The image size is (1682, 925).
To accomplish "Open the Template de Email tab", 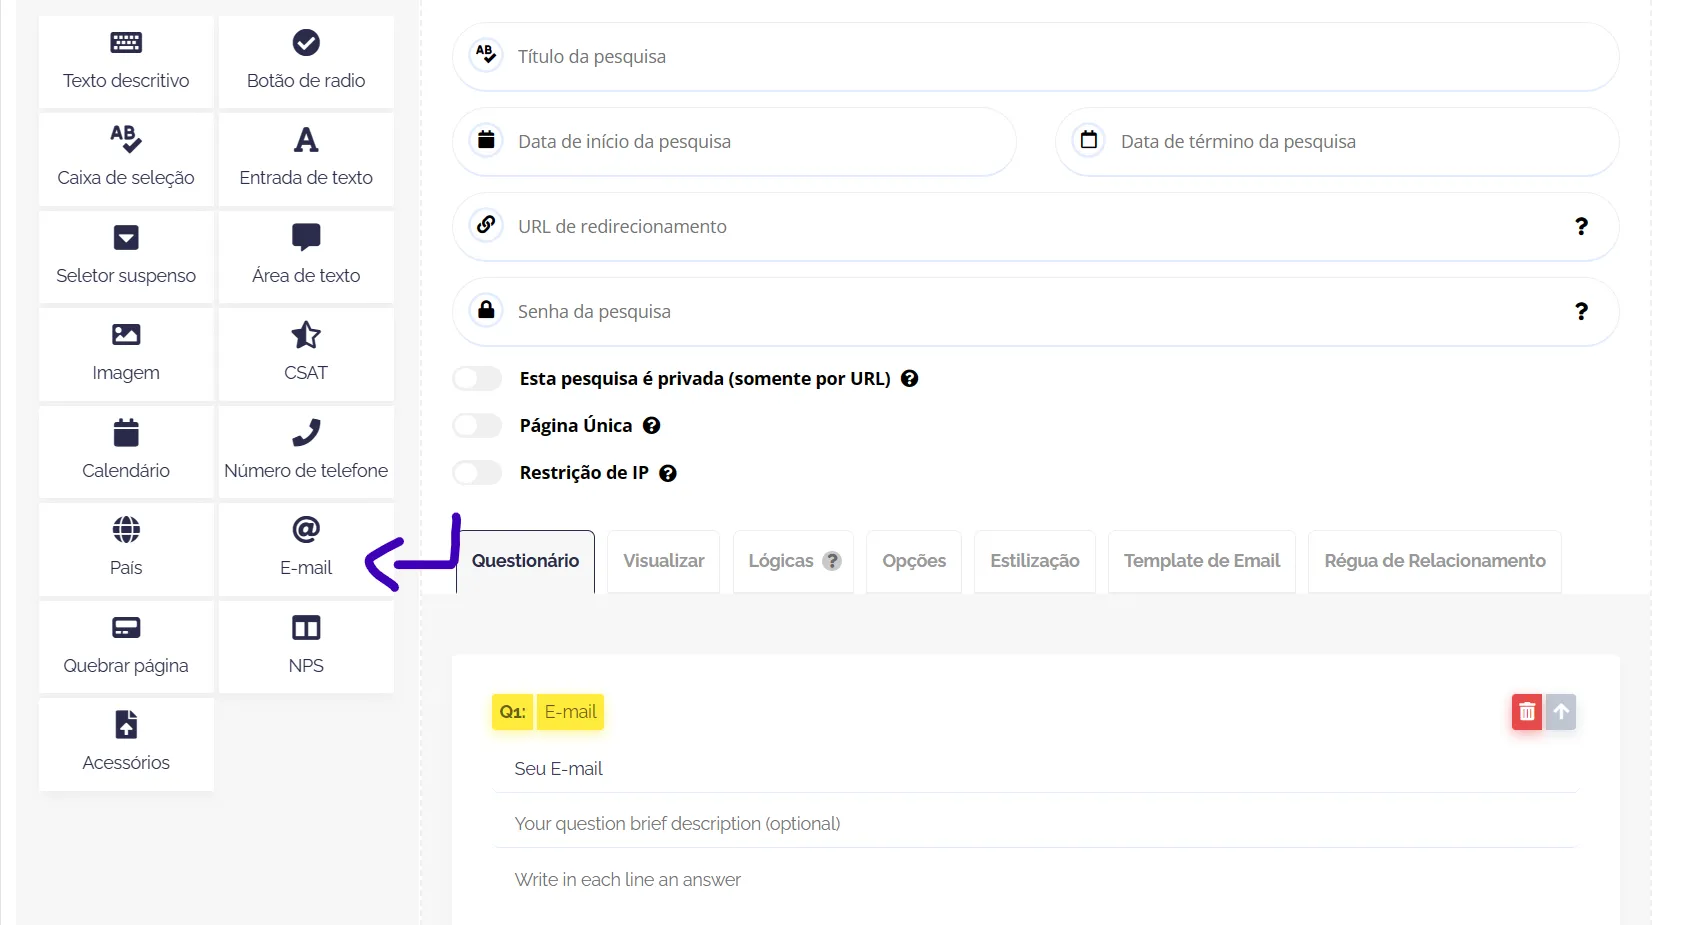I will [1202, 562].
